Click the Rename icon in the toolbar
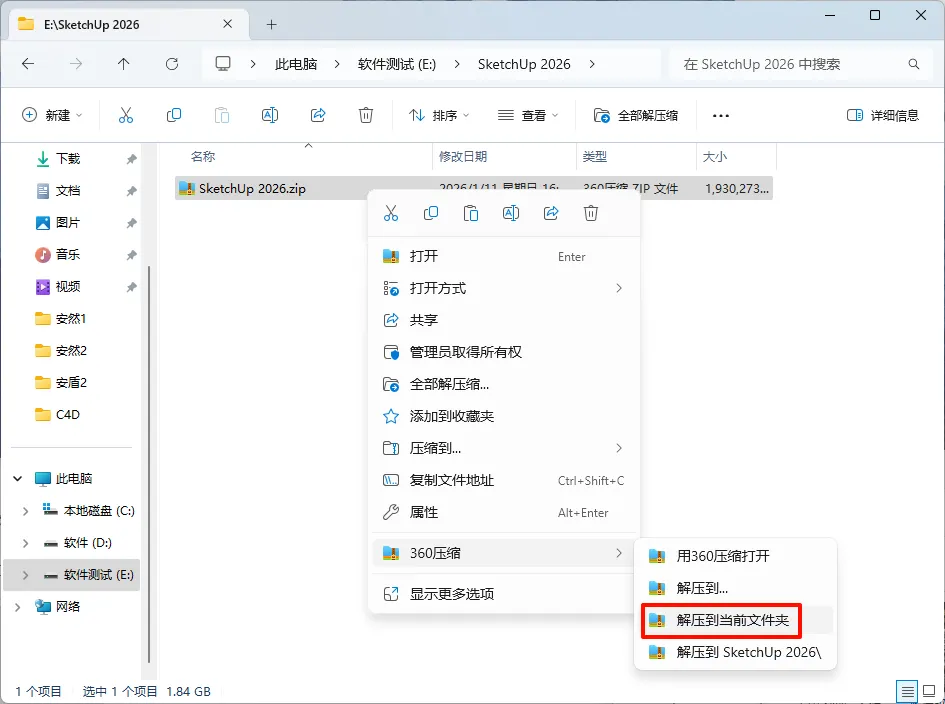 270,115
